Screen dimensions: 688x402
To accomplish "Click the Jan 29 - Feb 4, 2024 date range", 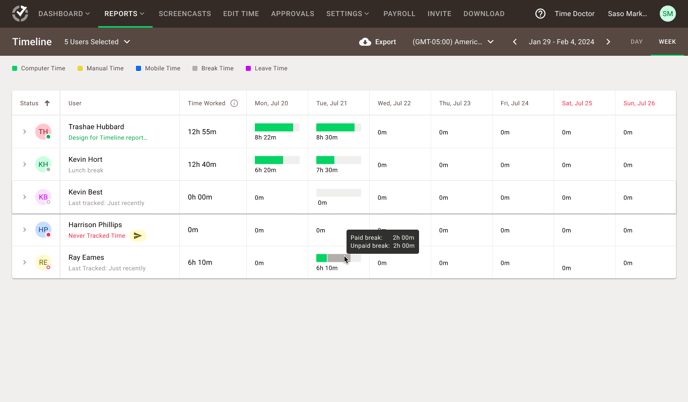I will (561, 42).
